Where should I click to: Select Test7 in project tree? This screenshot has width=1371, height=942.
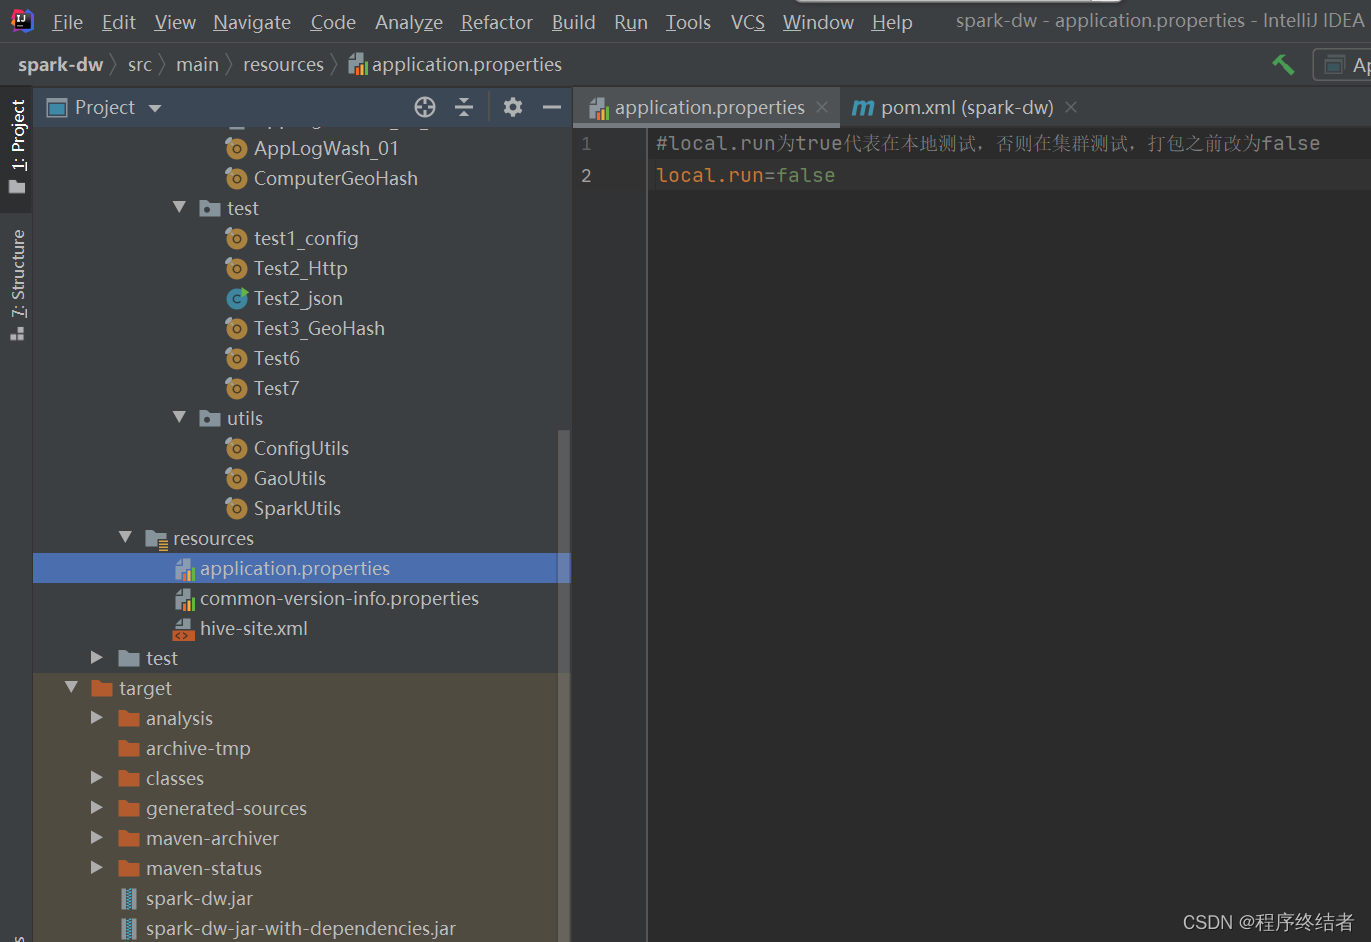pyautogui.click(x=277, y=388)
